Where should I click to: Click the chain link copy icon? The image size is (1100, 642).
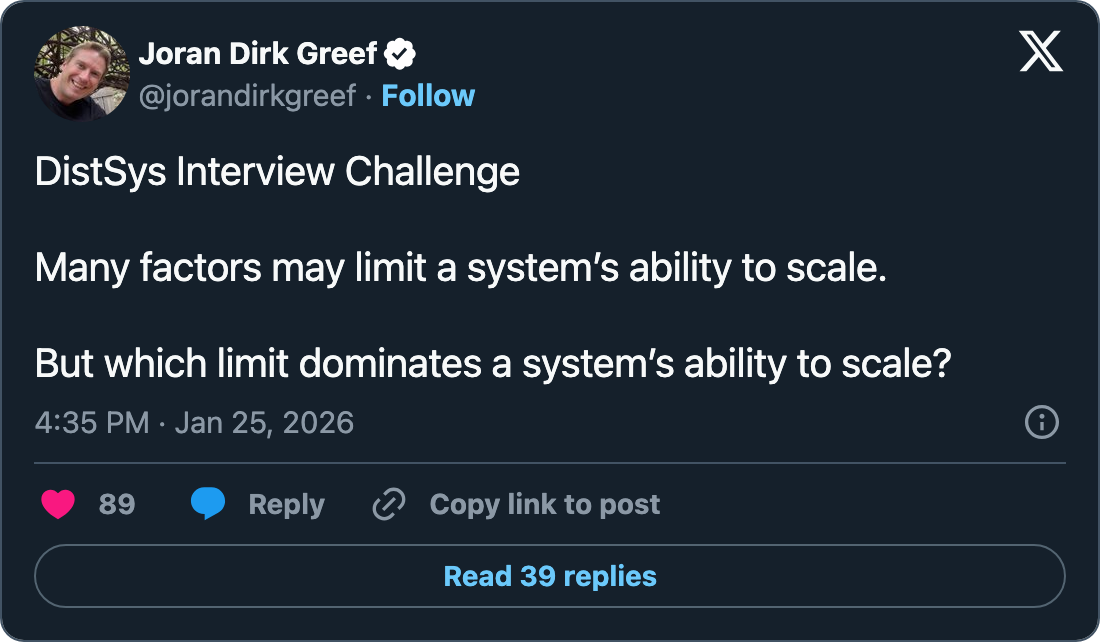point(387,505)
